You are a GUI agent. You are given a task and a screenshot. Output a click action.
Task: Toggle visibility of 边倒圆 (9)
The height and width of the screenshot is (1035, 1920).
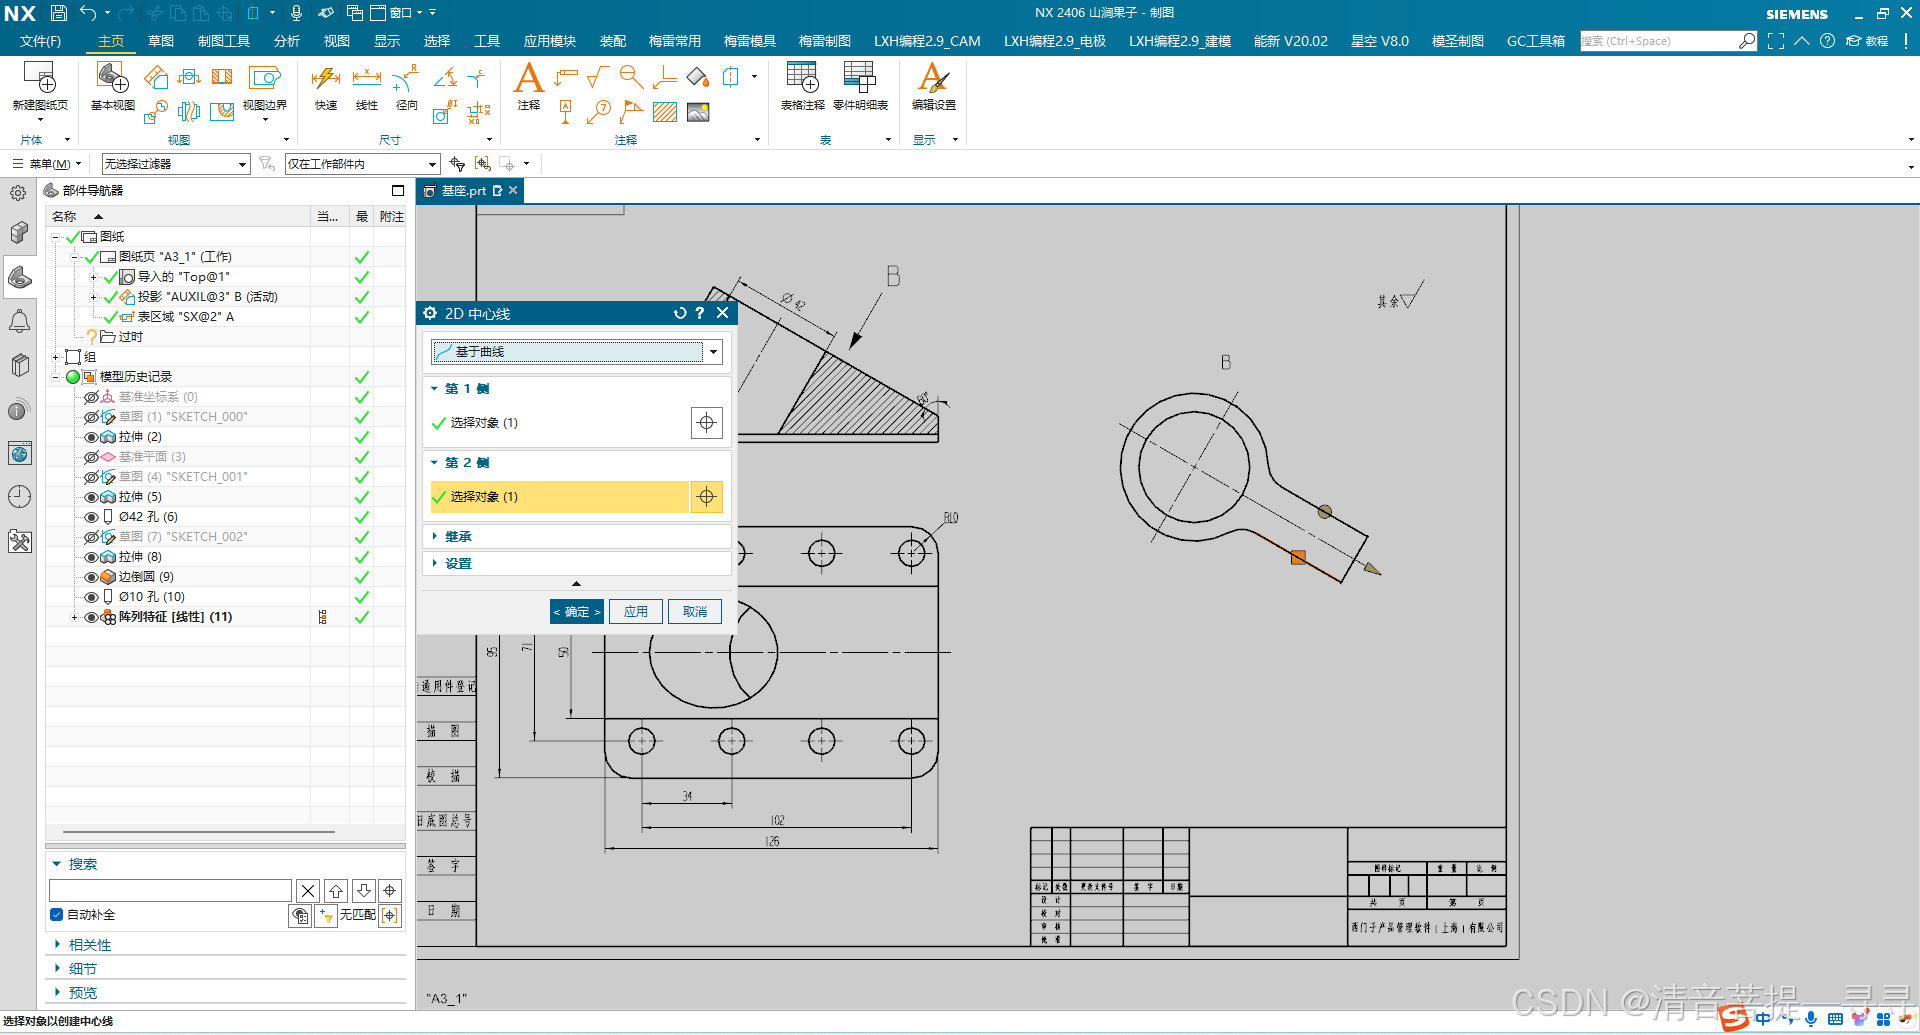pyautogui.click(x=91, y=577)
